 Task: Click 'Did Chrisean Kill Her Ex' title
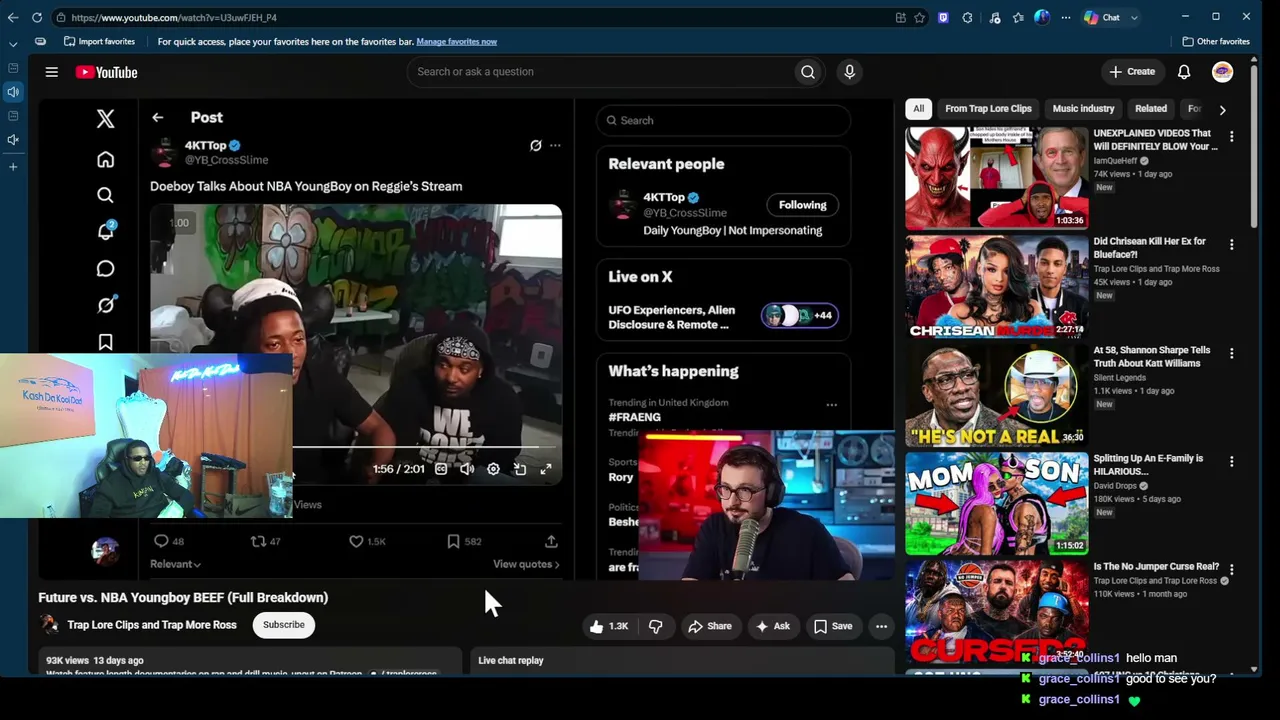[x=1150, y=248]
